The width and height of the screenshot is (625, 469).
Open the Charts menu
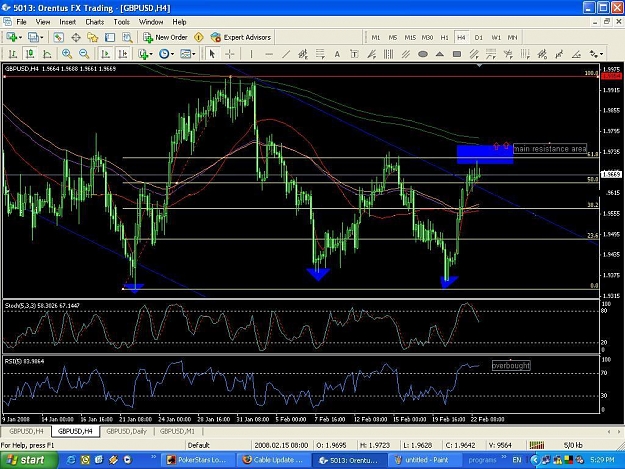(94, 22)
